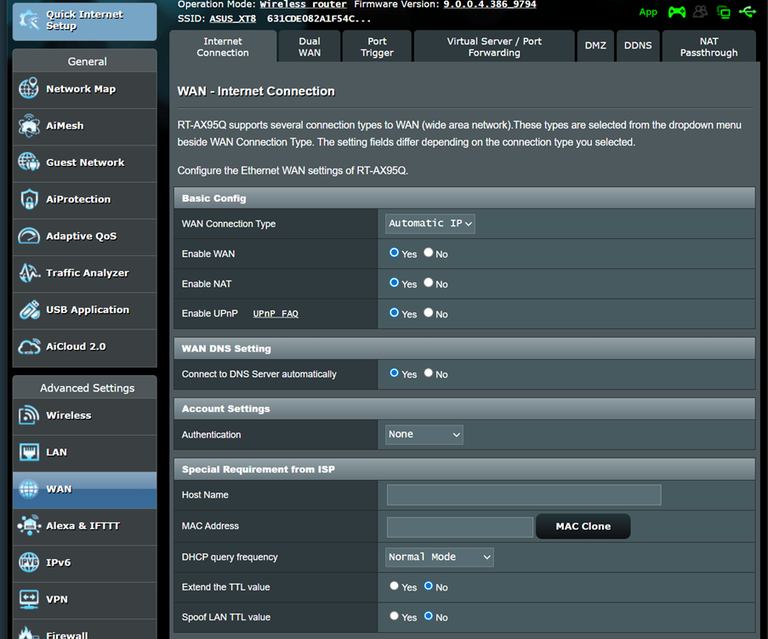Click the firmware version 9.0.0.4.386_9794 link
The height and width of the screenshot is (639, 768).
point(489,4)
